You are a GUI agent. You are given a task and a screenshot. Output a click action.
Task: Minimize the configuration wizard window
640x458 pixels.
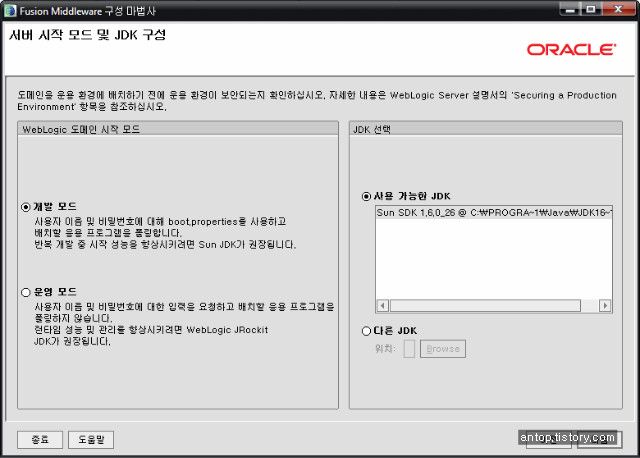pos(571,9)
